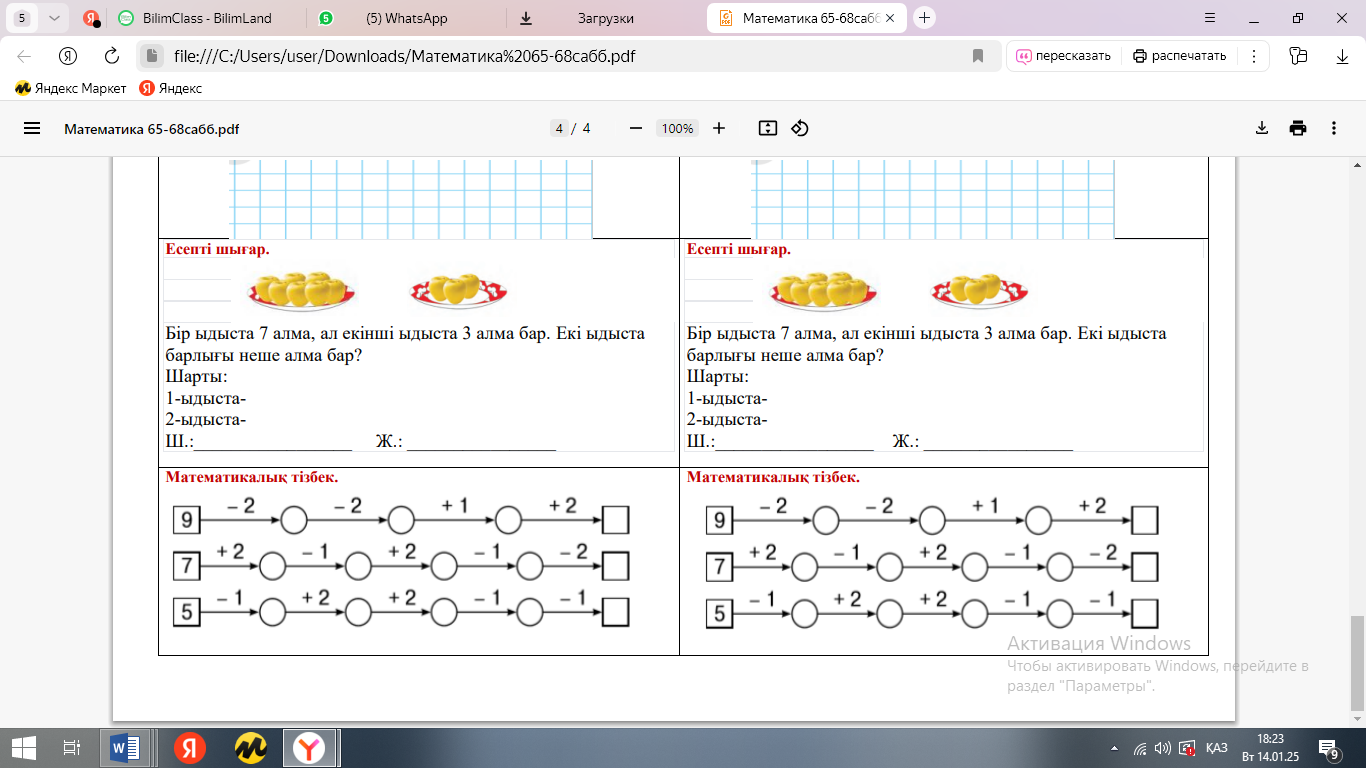Click the site info file icon
Image resolution: width=1366 pixels, height=768 pixels.
click(x=150, y=56)
